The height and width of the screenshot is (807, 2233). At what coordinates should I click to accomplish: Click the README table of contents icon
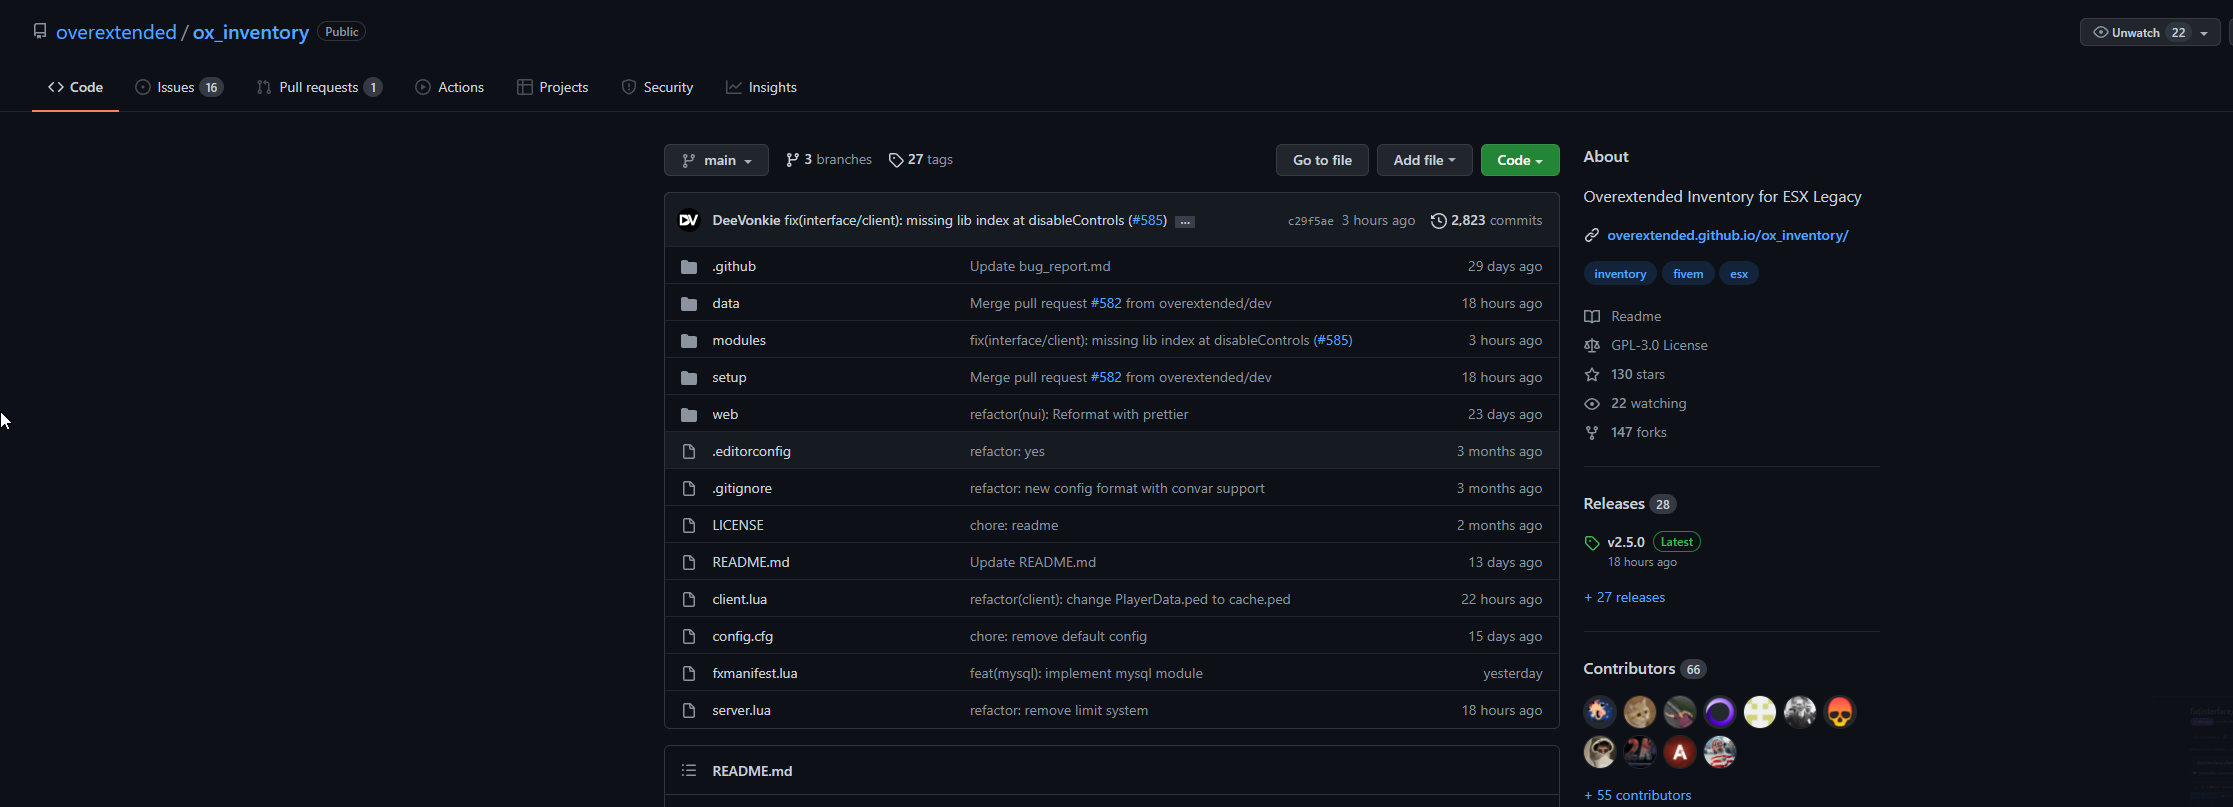coord(688,771)
